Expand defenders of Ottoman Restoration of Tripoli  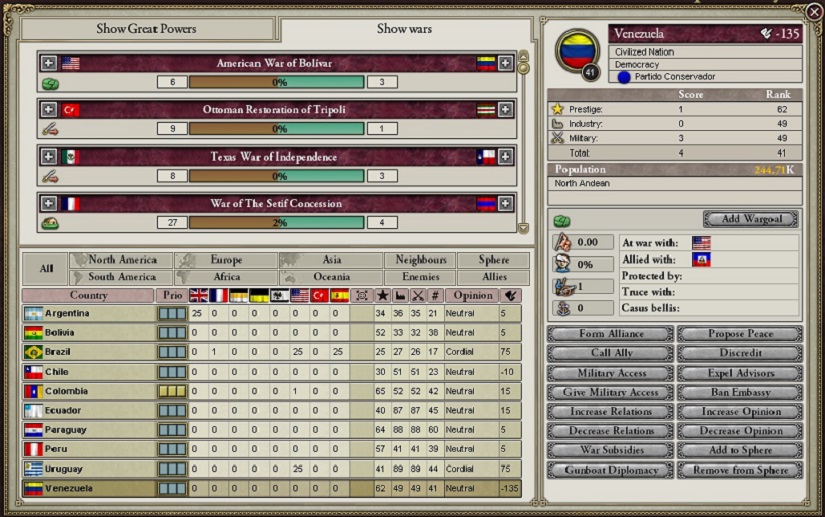[505, 110]
